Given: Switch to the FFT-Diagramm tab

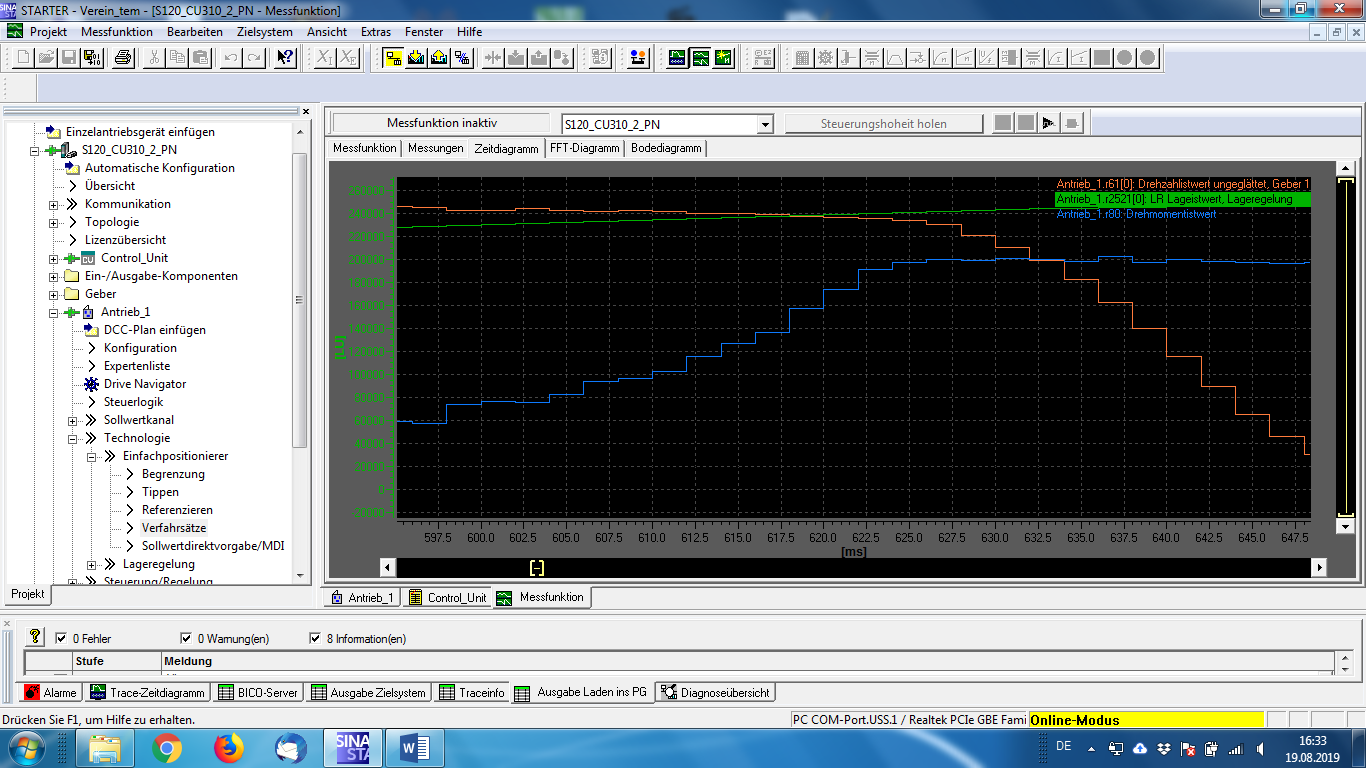Looking at the screenshot, I should click(x=585, y=148).
